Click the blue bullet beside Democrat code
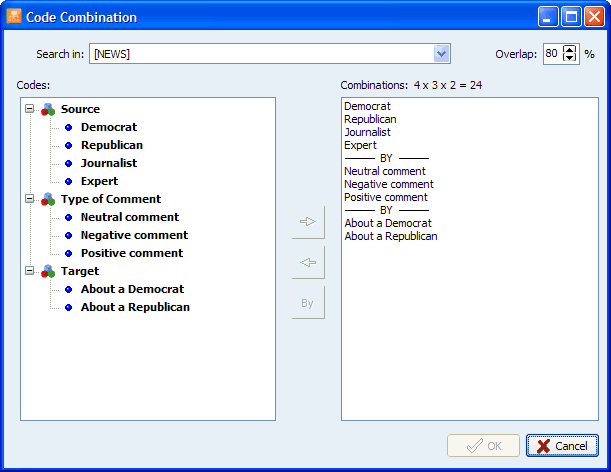 69,128
